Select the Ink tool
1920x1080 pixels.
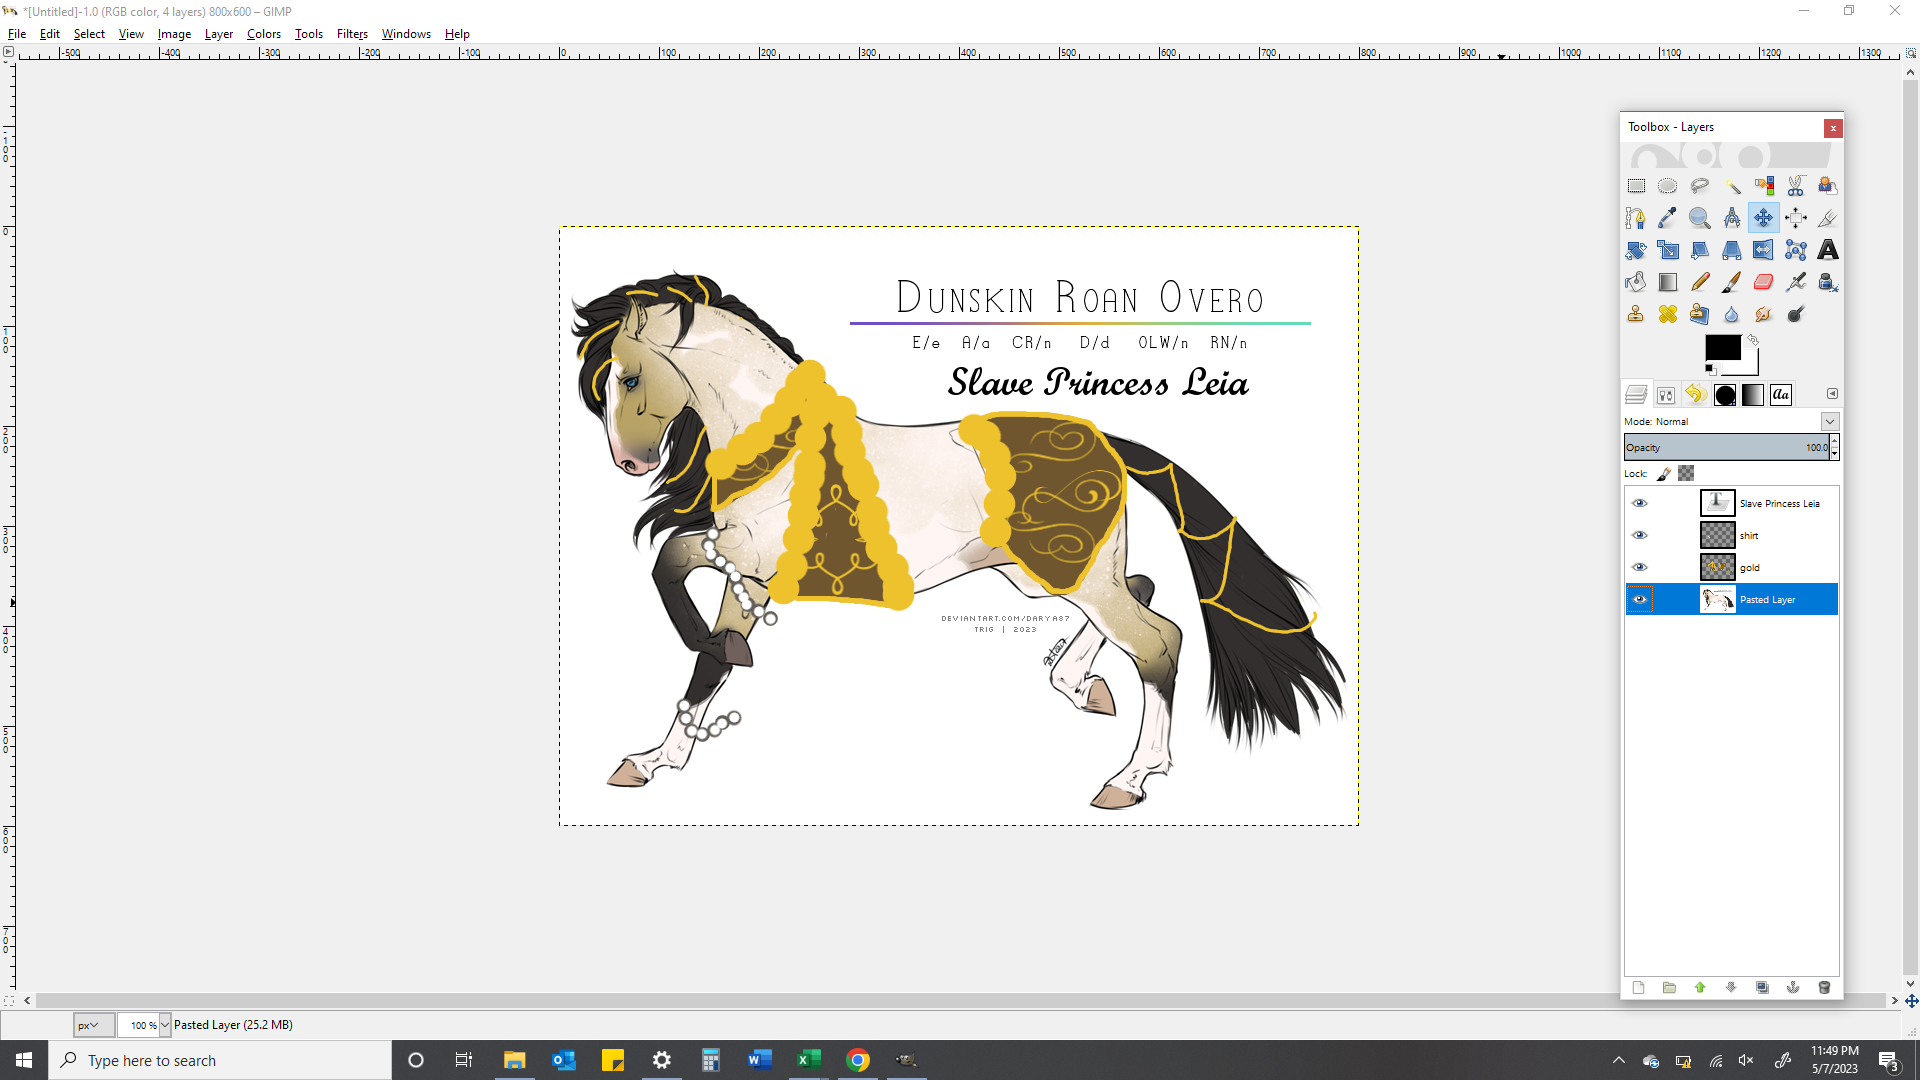pos(1828,282)
